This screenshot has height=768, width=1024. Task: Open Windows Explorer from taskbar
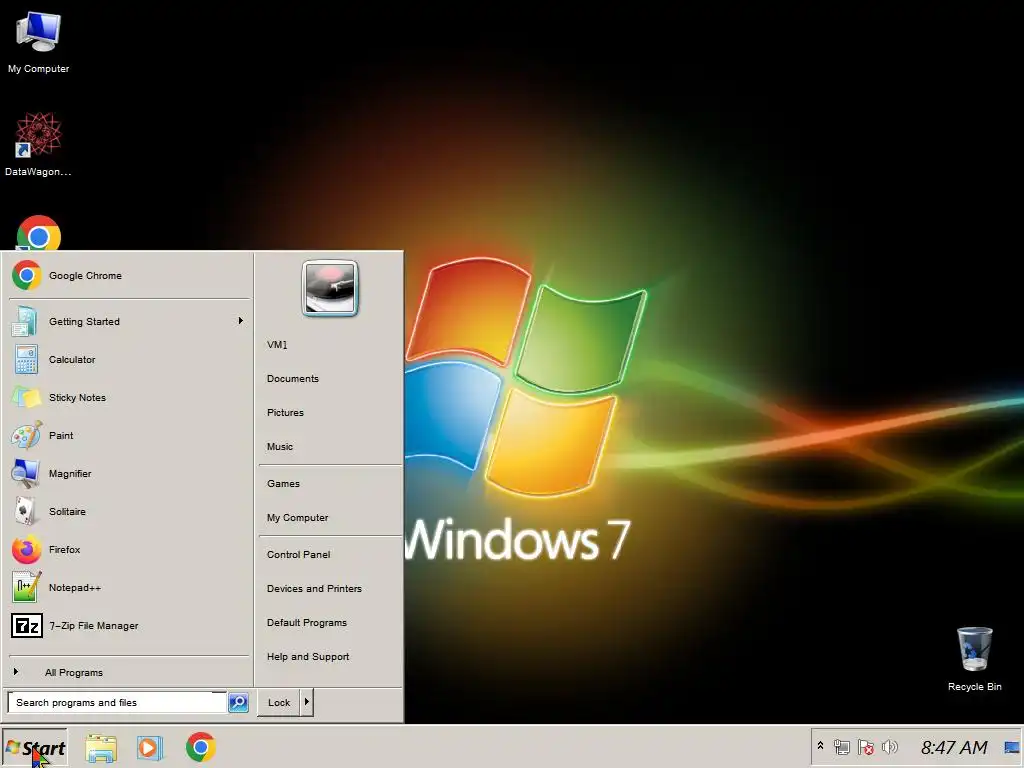[x=101, y=747]
